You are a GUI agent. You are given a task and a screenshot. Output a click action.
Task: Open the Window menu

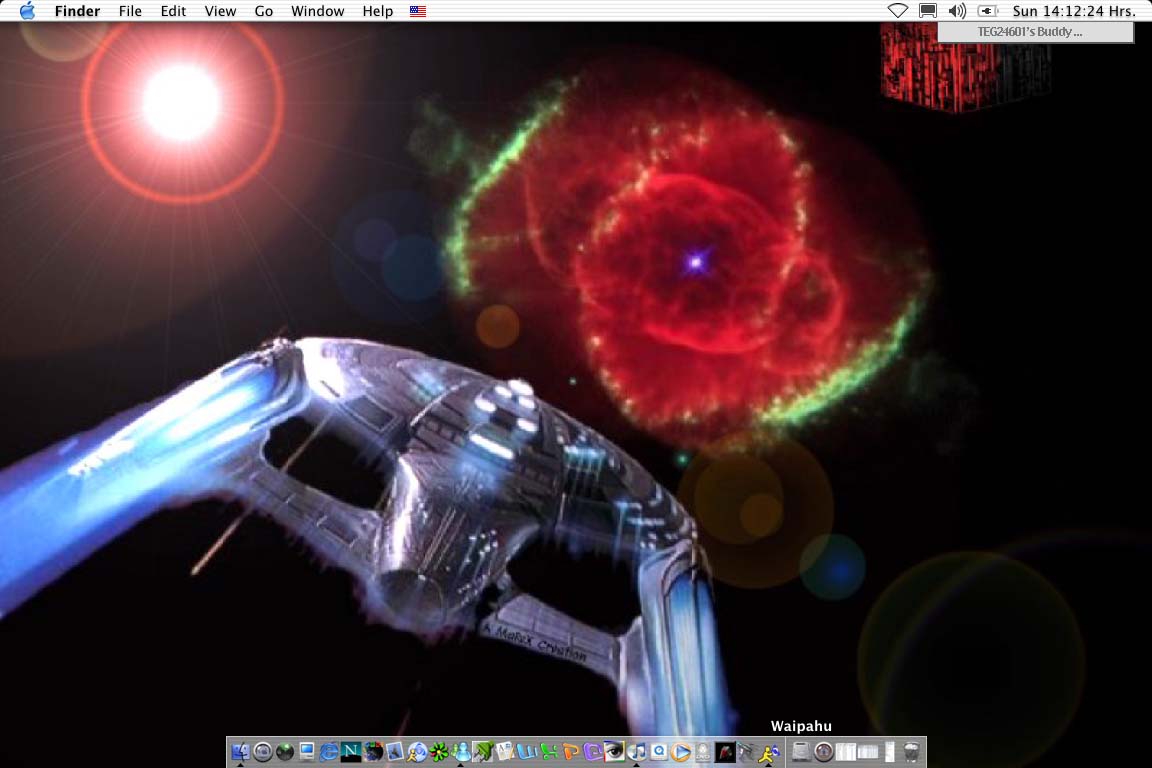point(317,11)
